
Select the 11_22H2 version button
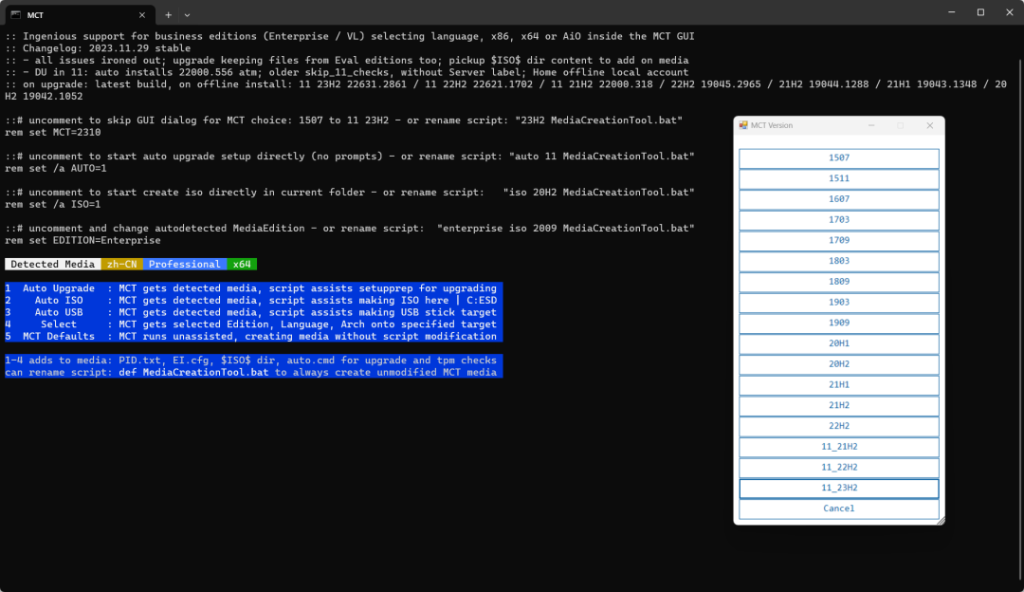pyautogui.click(x=839, y=467)
